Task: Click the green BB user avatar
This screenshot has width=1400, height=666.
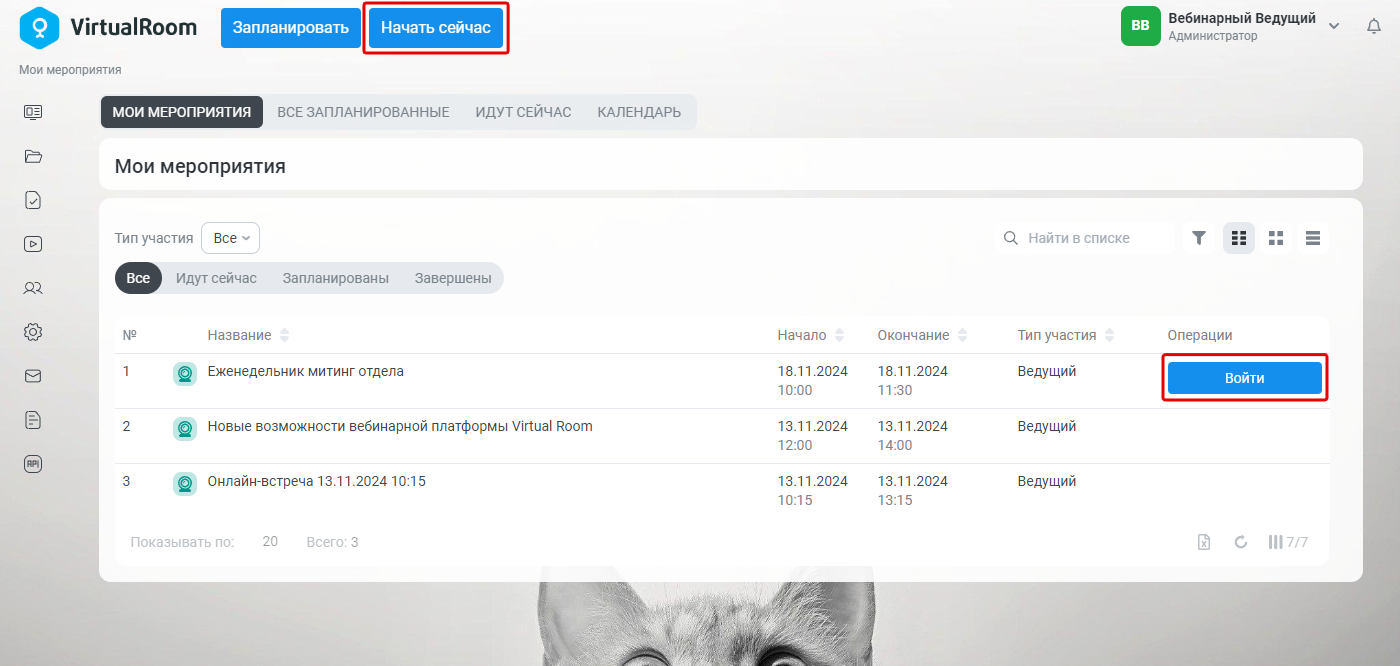Action: point(1141,26)
